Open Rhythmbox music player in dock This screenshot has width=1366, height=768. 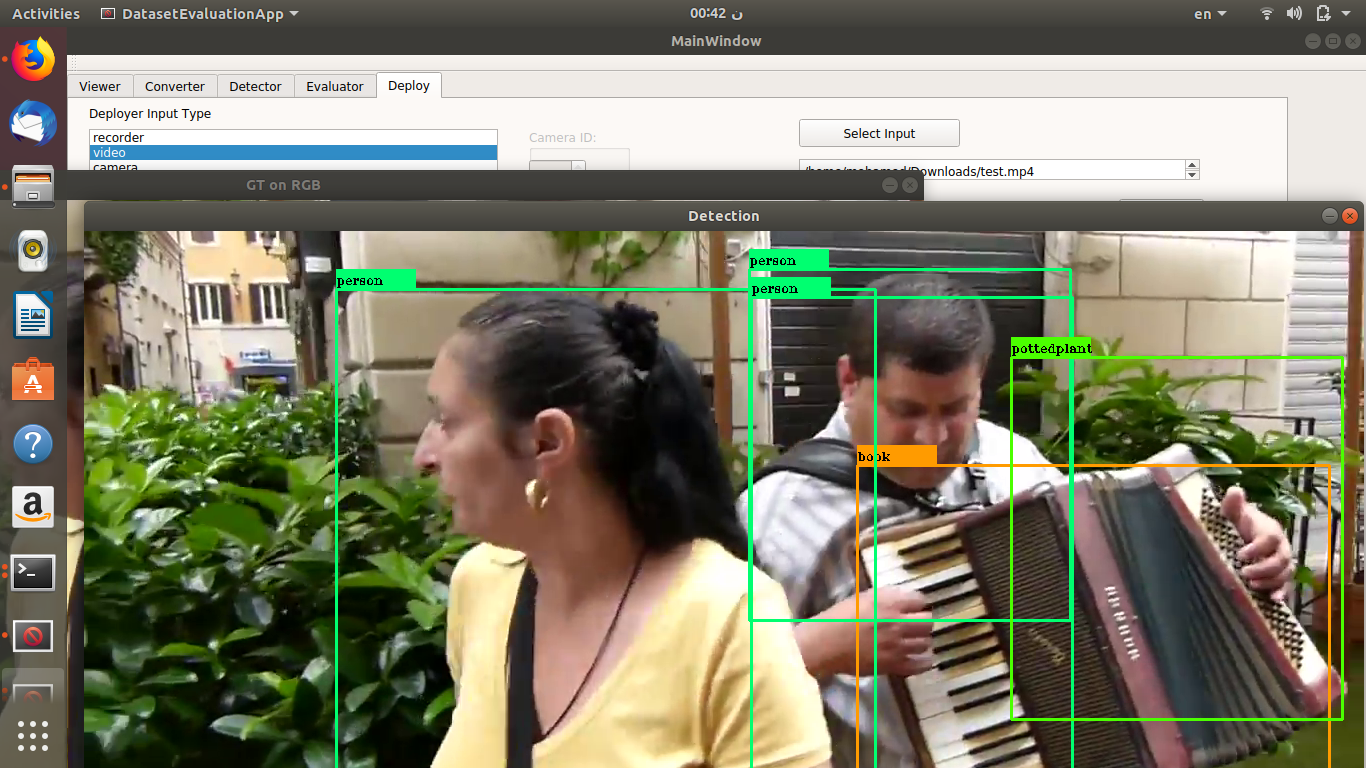coord(33,251)
